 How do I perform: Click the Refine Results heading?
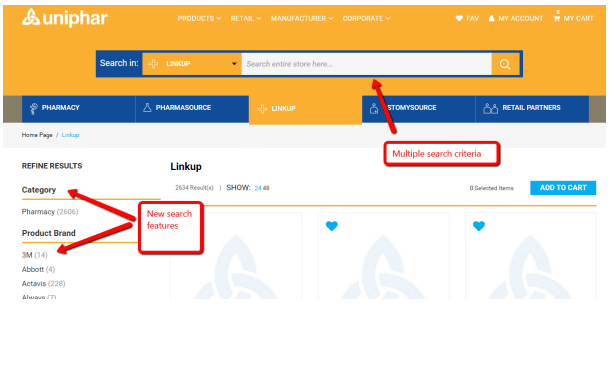(x=52, y=166)
